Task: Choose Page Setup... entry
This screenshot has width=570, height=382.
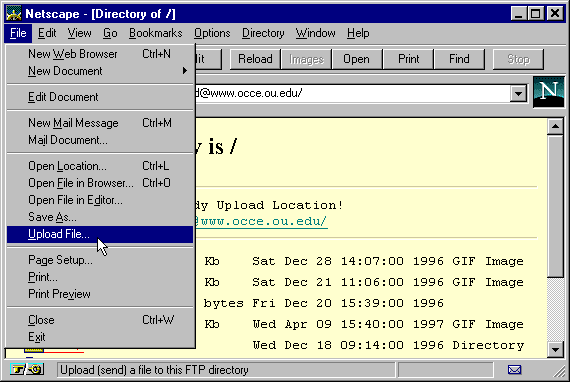Action: pos(100,260)
